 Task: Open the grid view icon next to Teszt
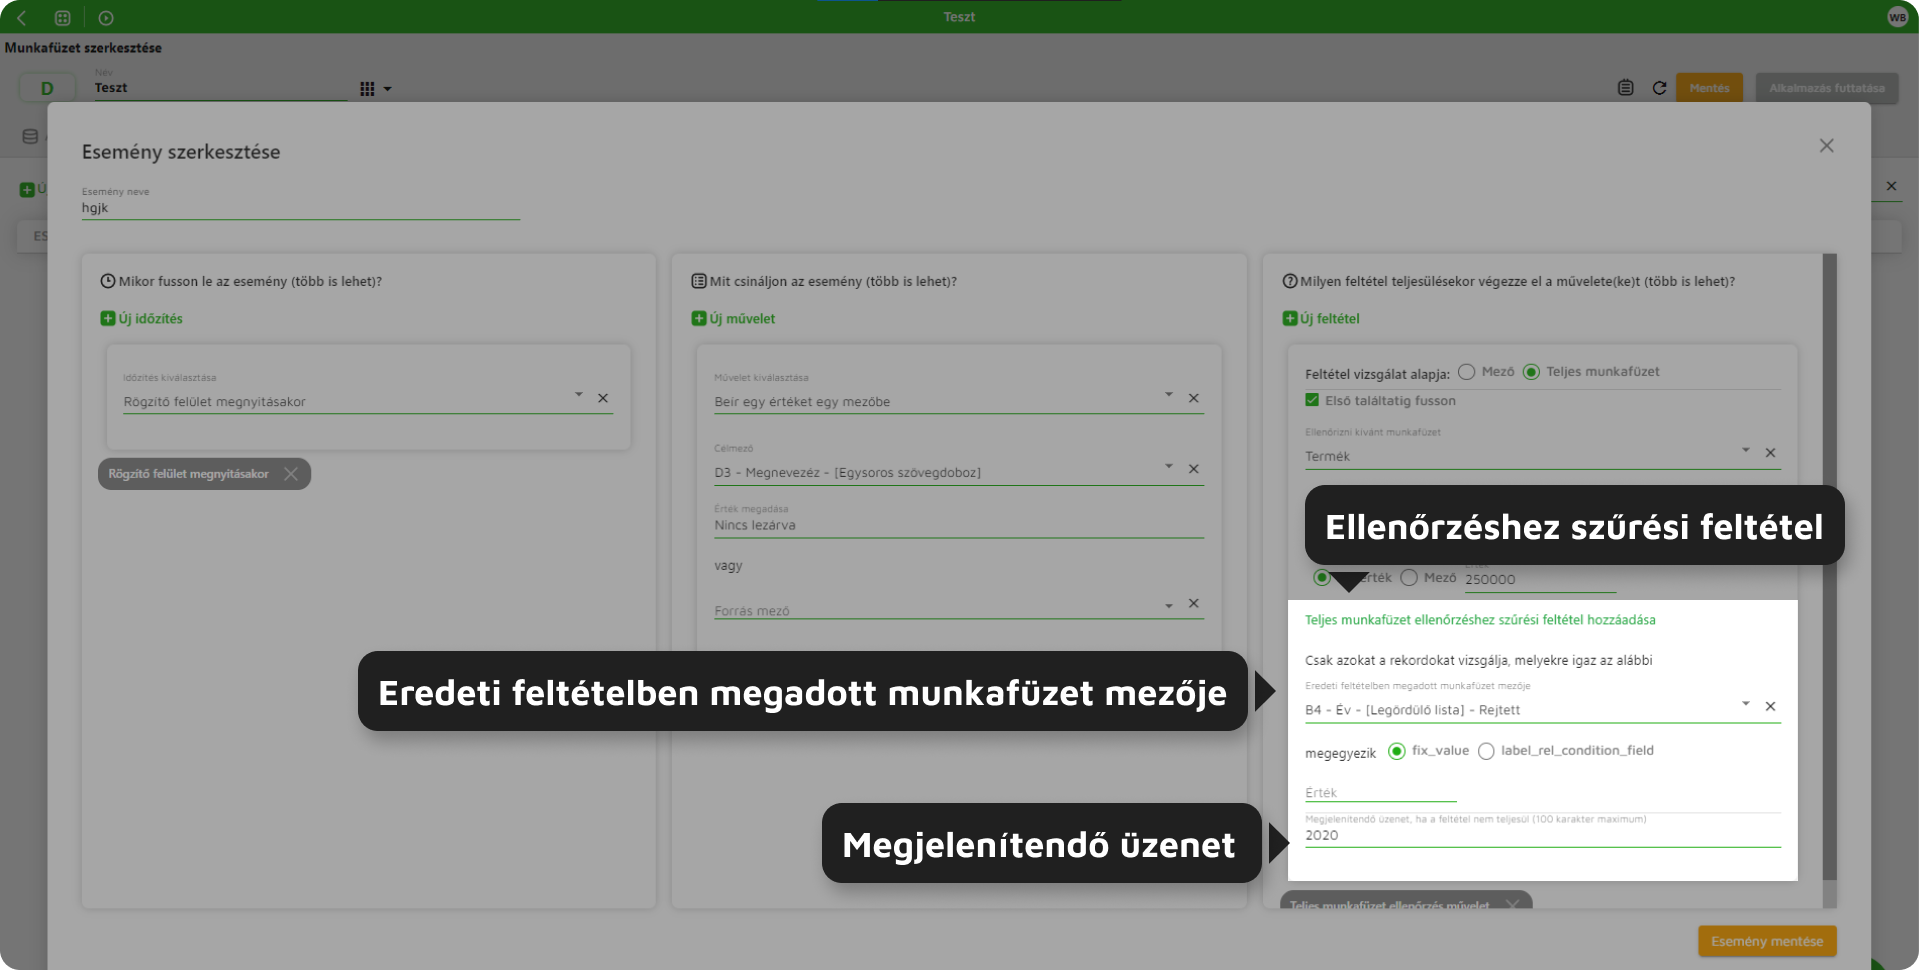coord(367,89)
